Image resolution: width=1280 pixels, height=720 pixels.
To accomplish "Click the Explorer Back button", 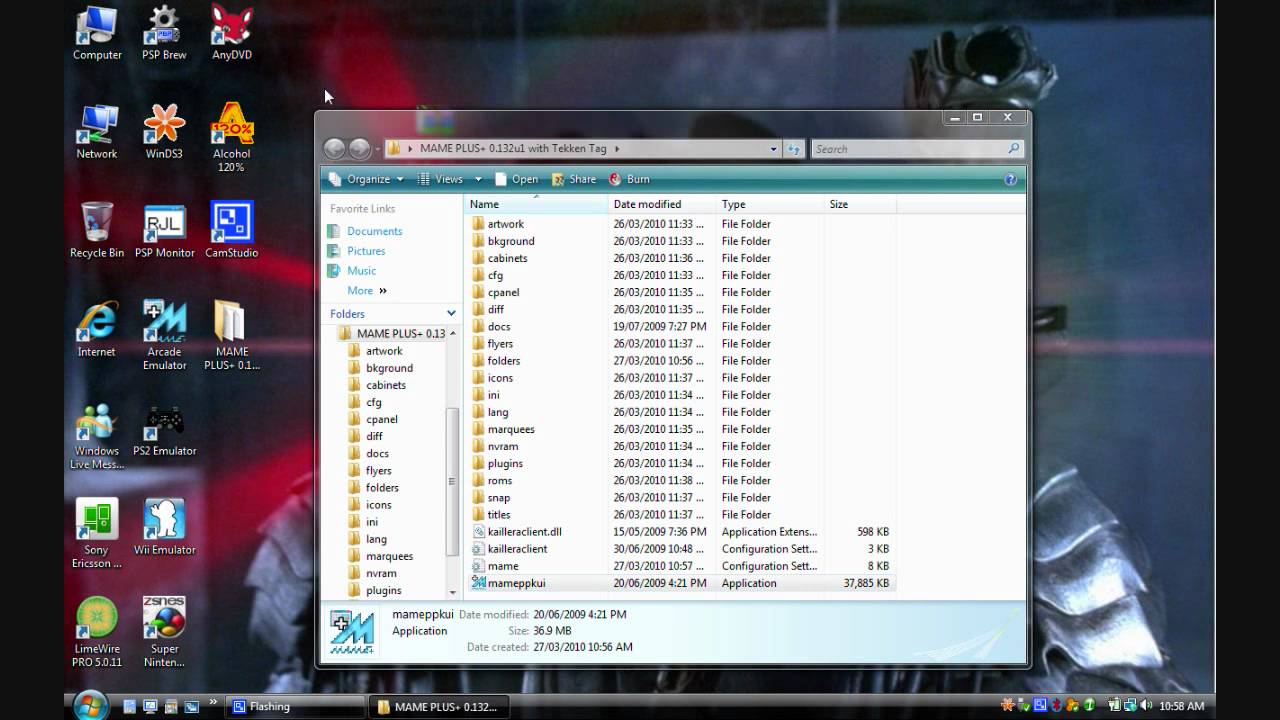I will pyautogui.click(x=335, y=148).
